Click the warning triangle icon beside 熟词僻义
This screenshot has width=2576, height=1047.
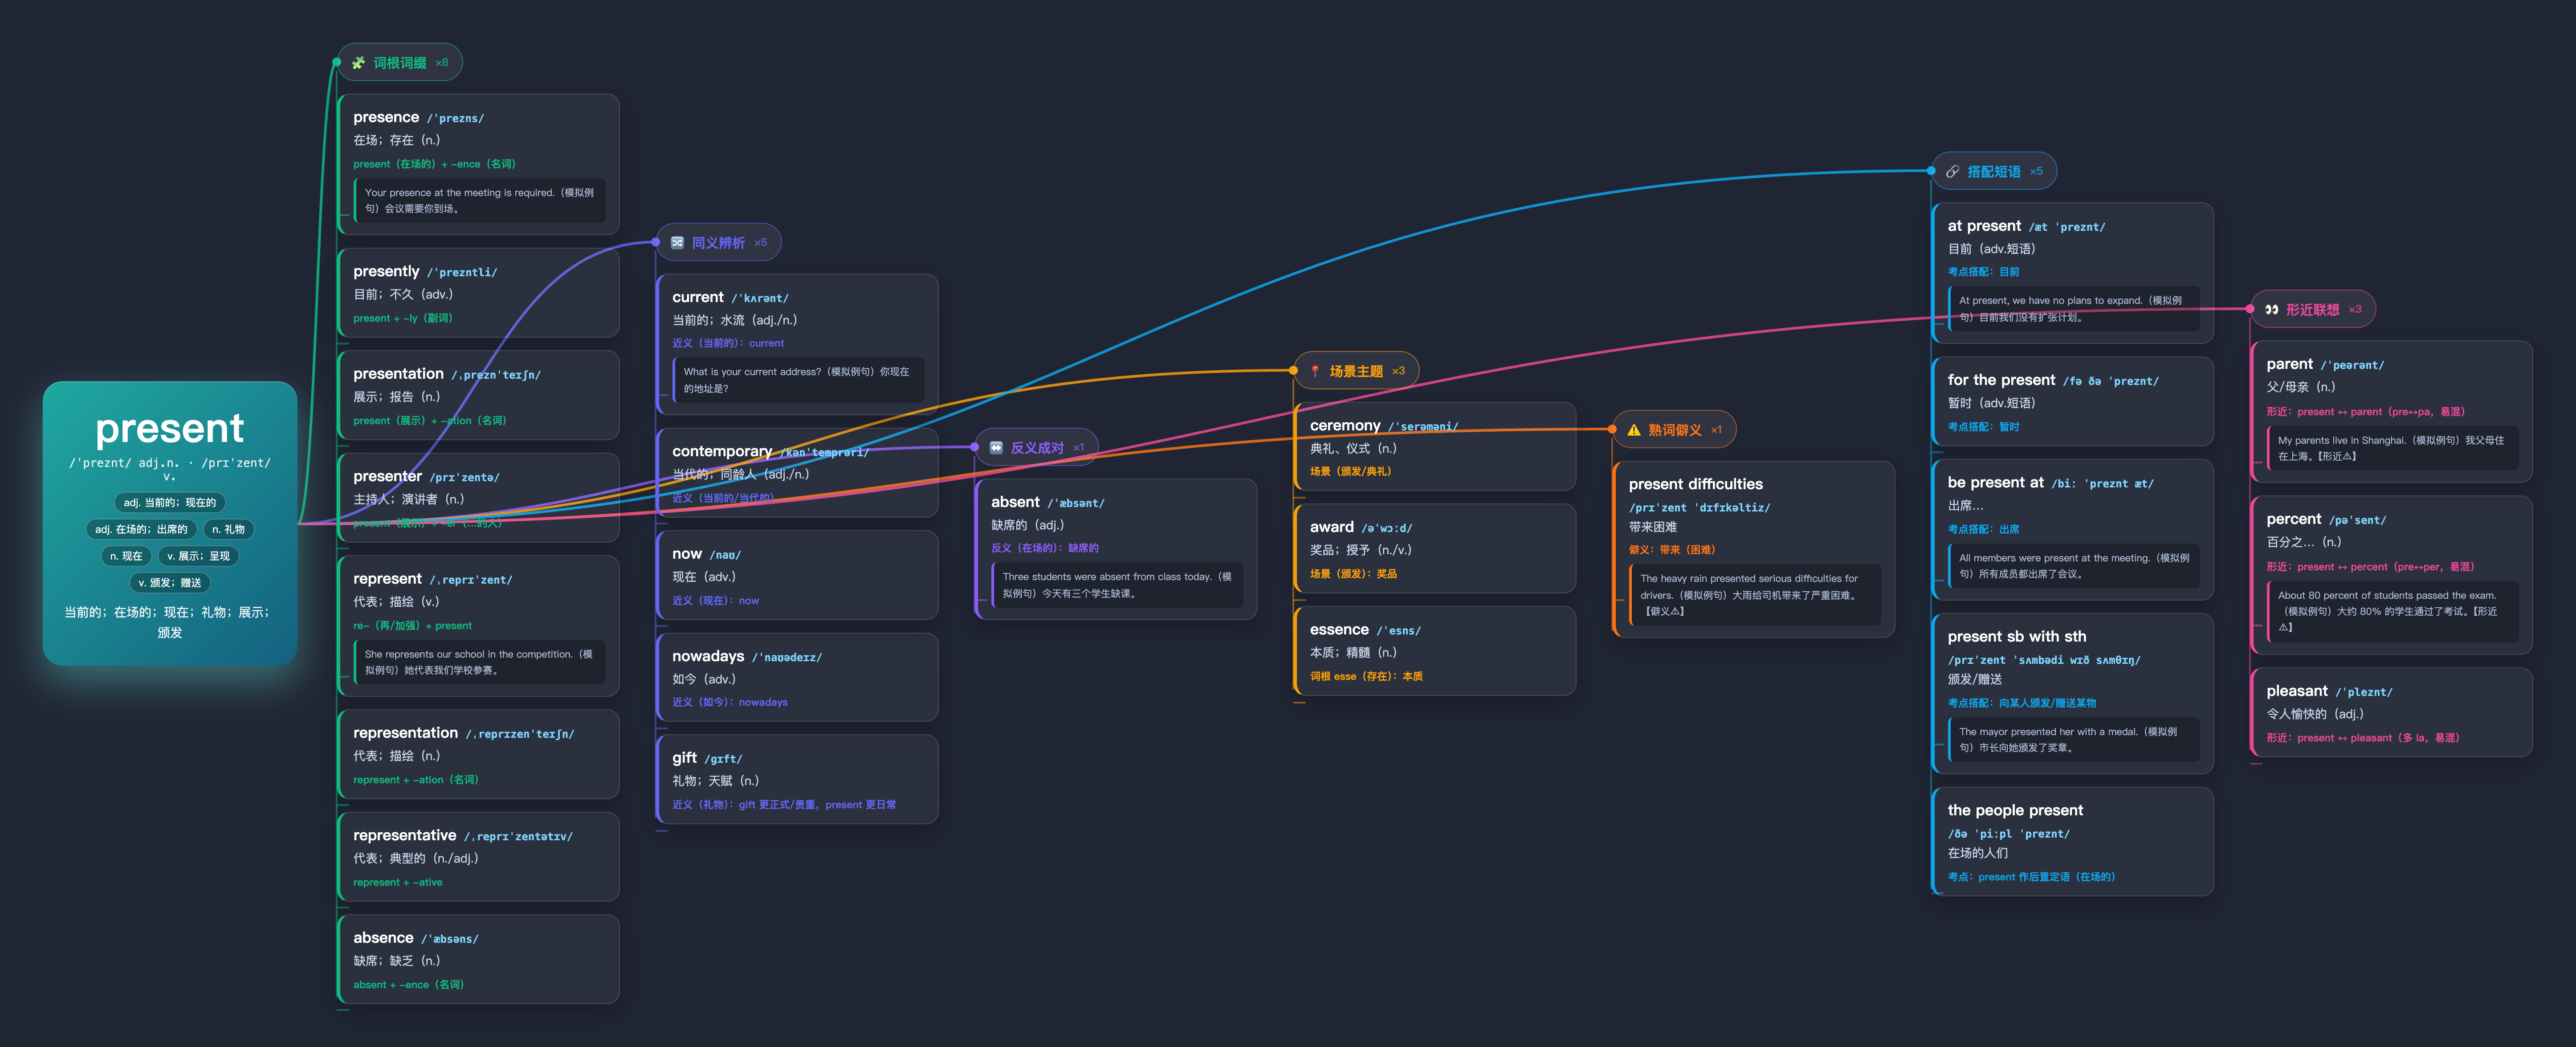(1634, 430)
